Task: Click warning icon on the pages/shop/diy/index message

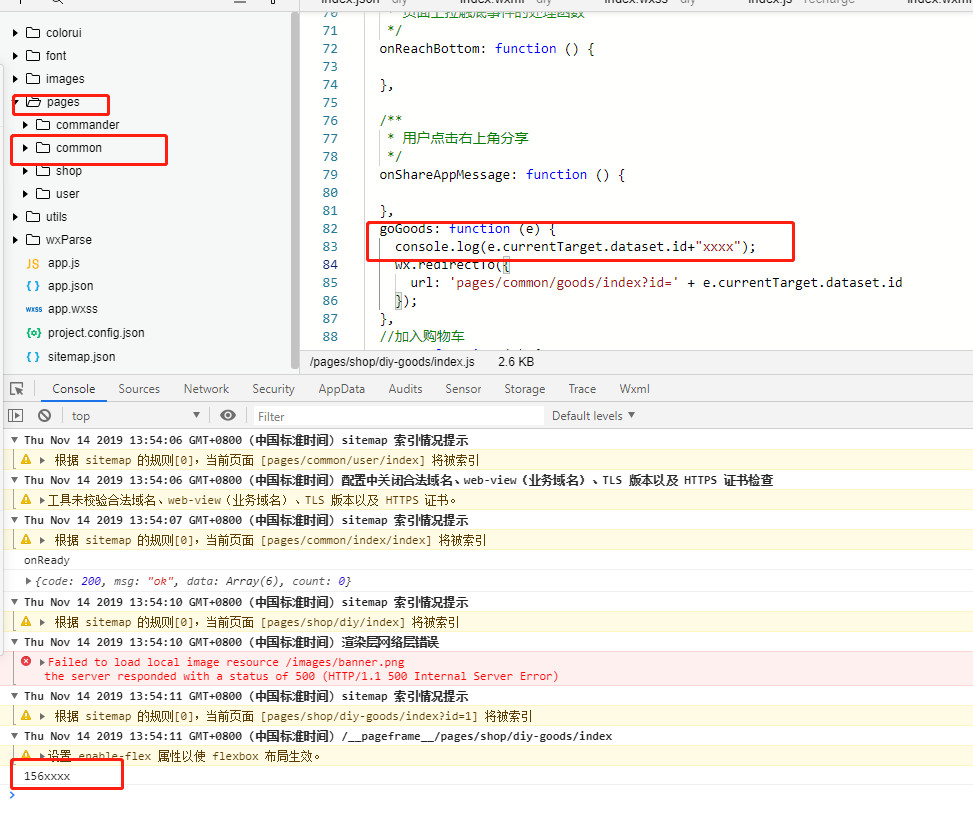Action: point(26,622)
